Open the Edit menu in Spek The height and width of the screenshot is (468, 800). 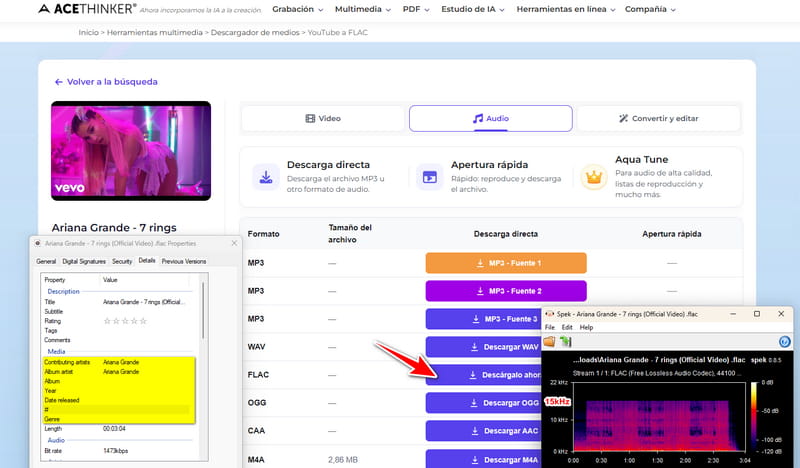tap(567, 327)
